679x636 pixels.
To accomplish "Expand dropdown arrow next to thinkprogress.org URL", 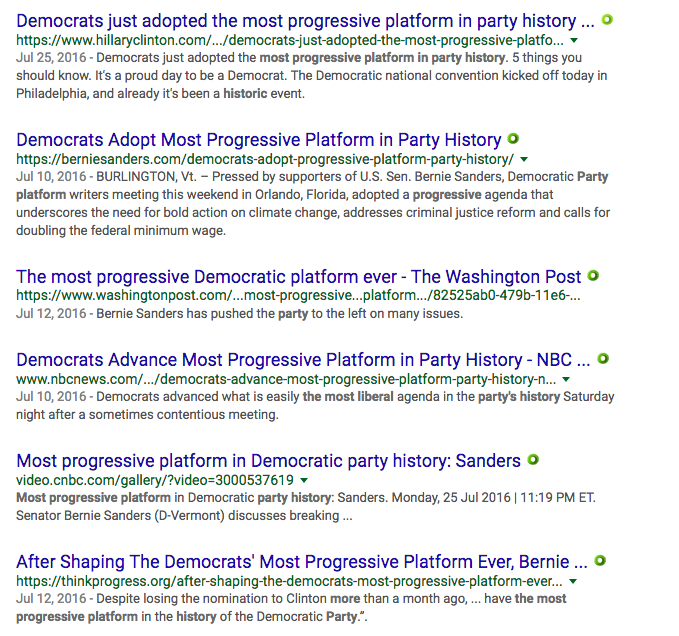I will pos(573,581).
